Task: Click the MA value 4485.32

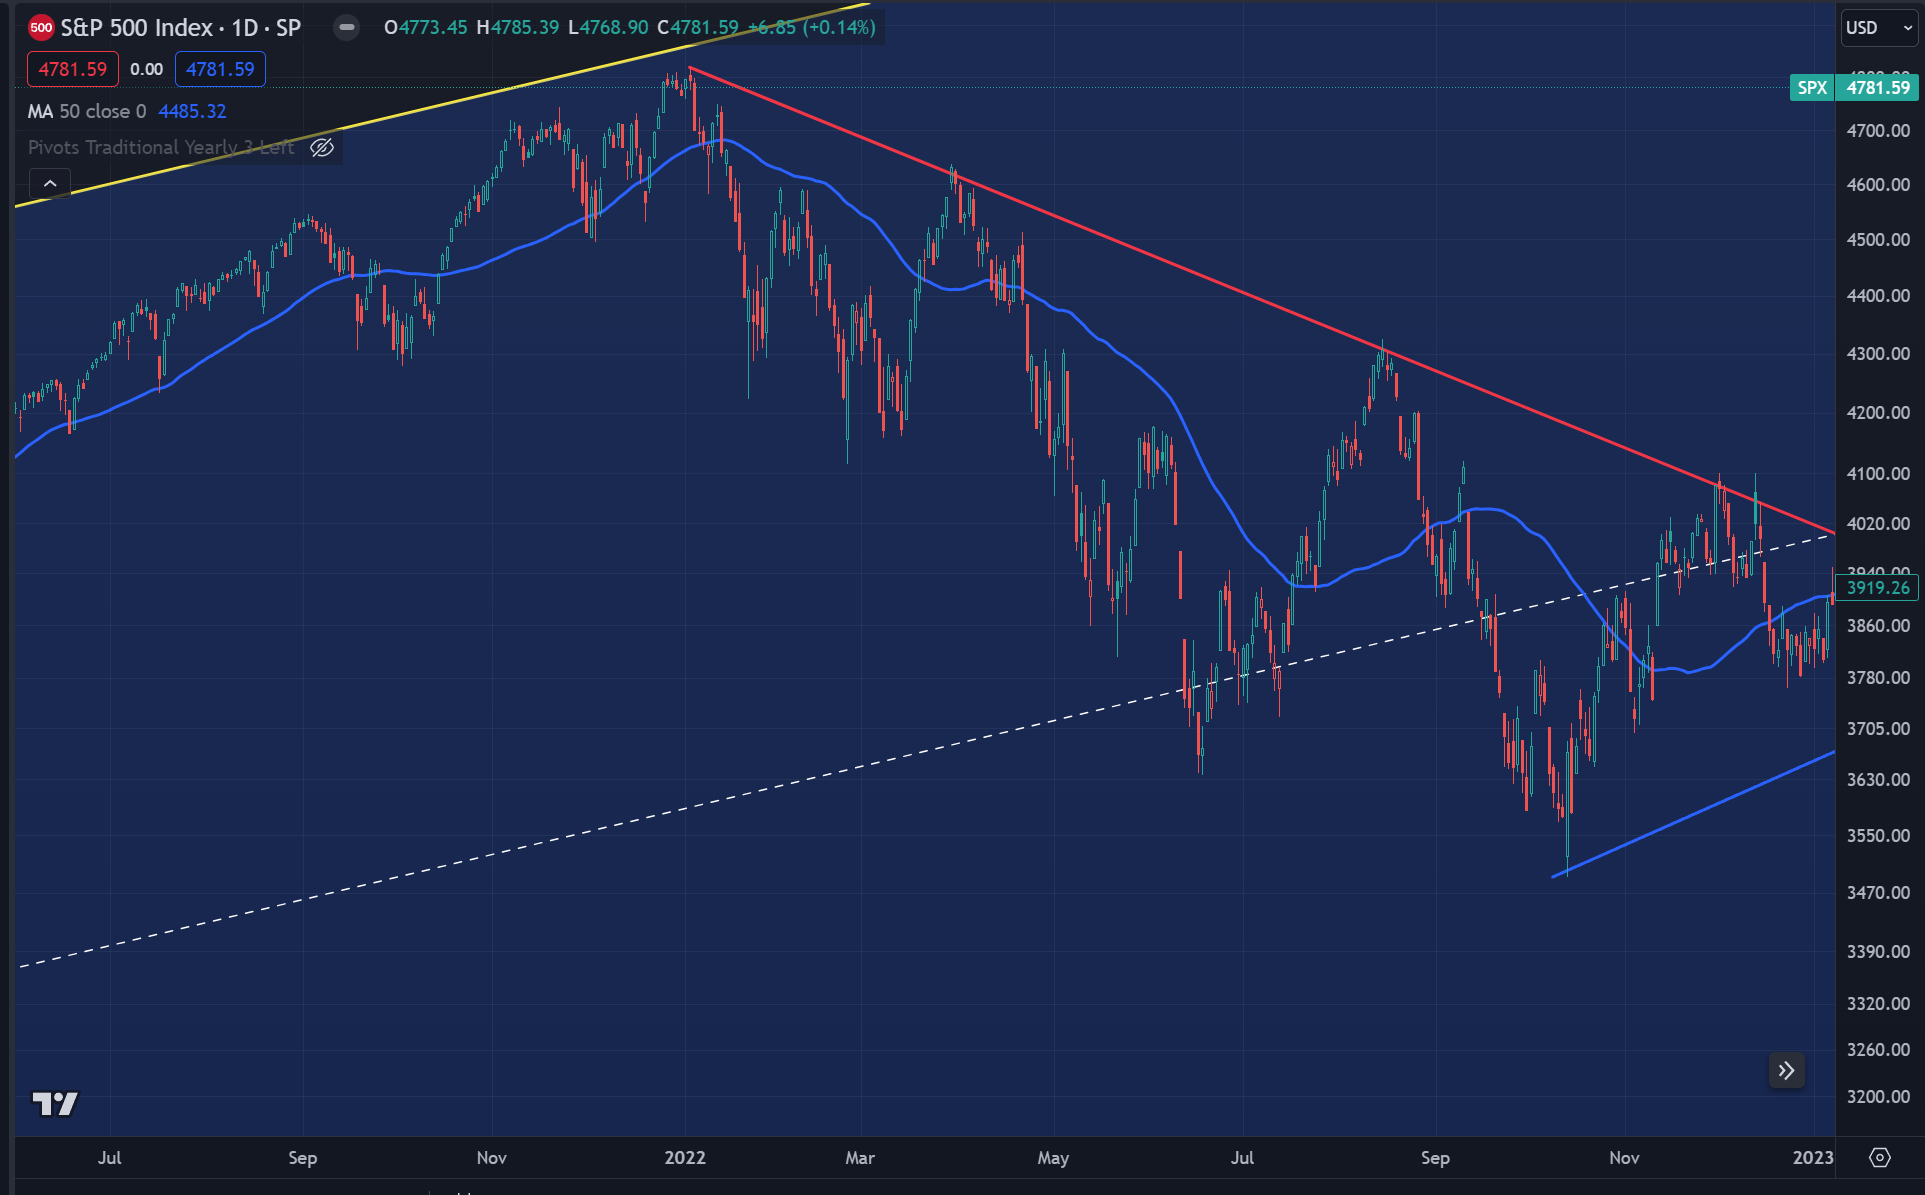Action: [x=192, y=111]
